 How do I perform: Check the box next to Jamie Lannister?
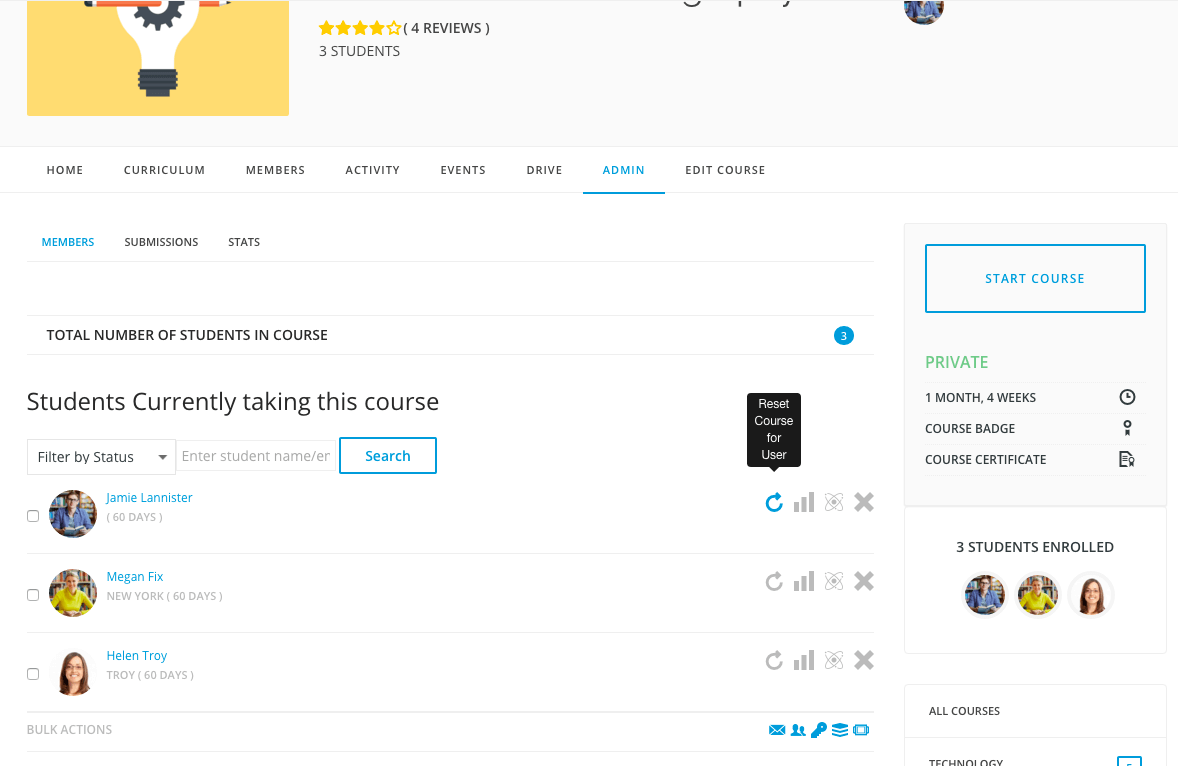(x=33, y=516)
